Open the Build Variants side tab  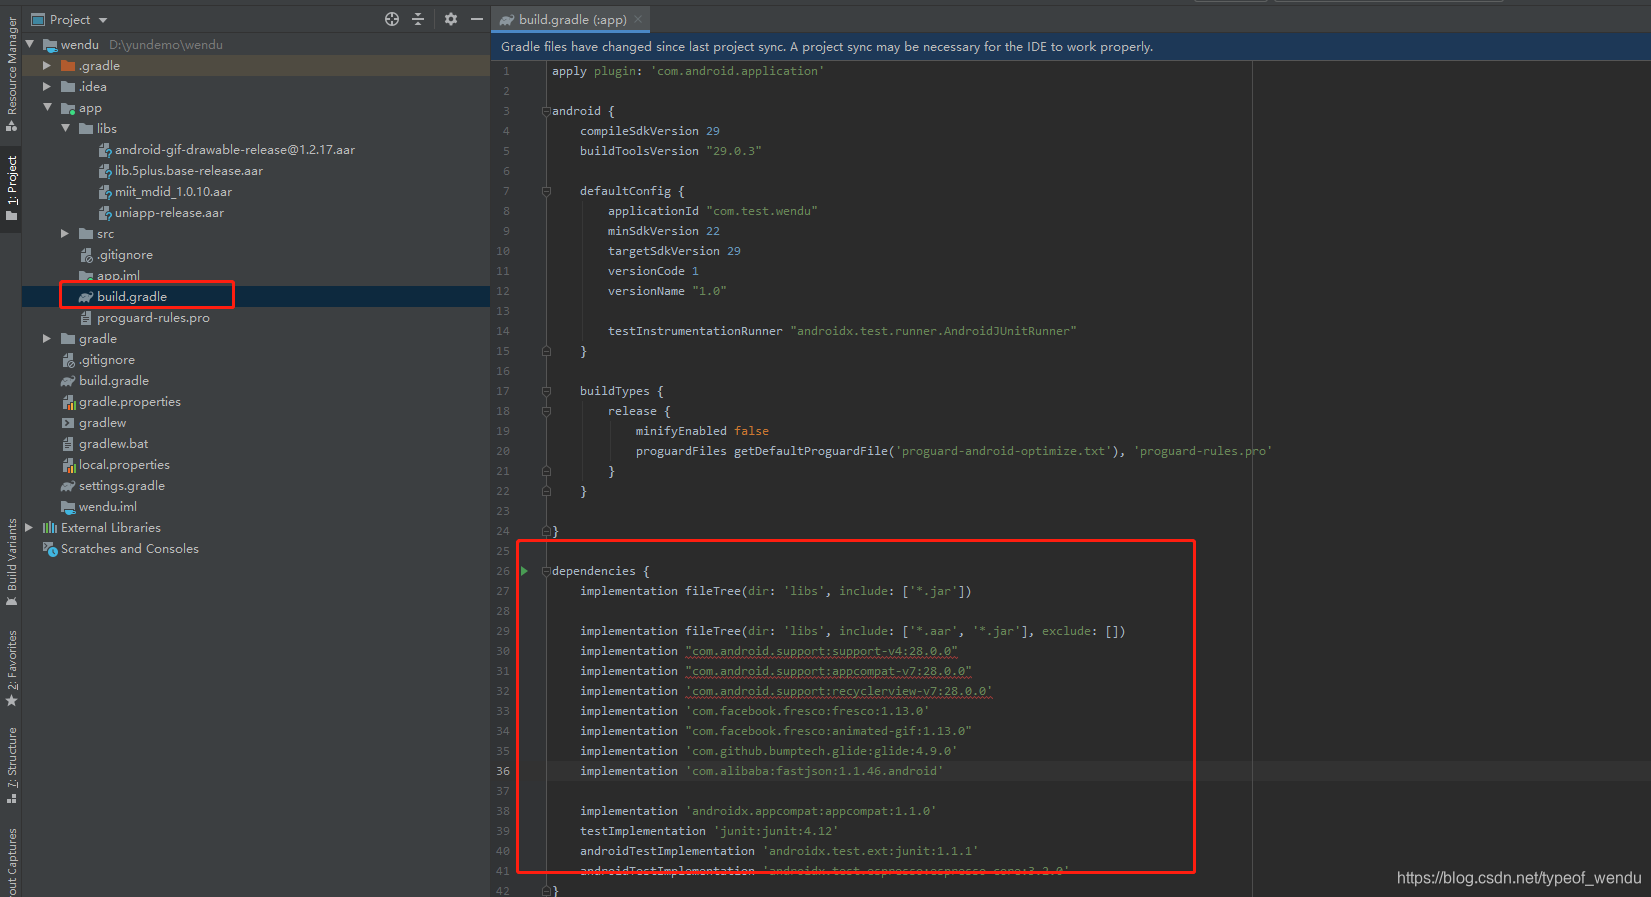(11, 560)
